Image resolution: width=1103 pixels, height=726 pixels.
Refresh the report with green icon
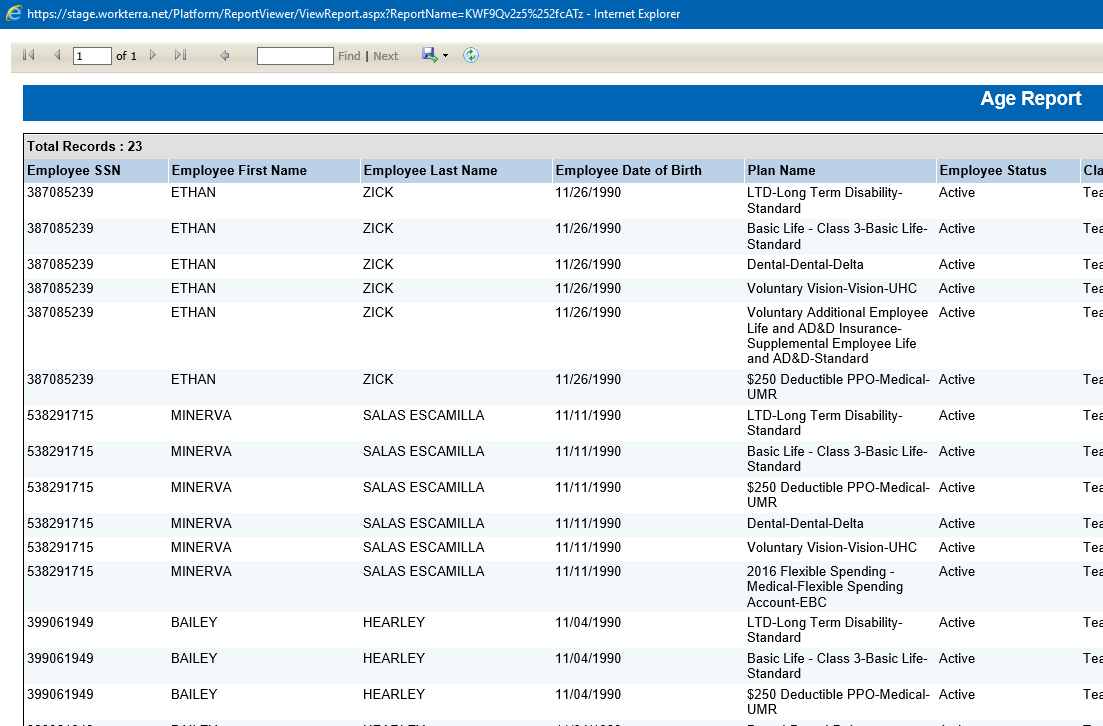pos(471,56)
